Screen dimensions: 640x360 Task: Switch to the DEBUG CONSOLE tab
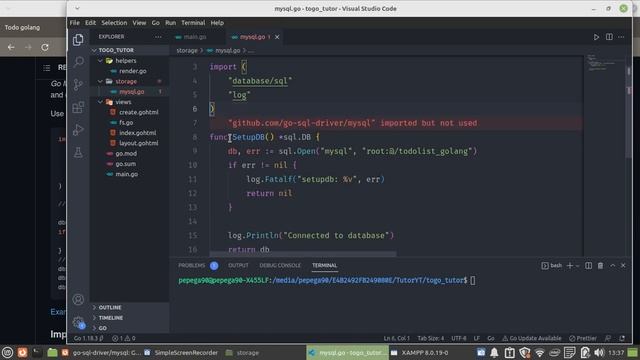pyautogui.click(x=280, y=265)
